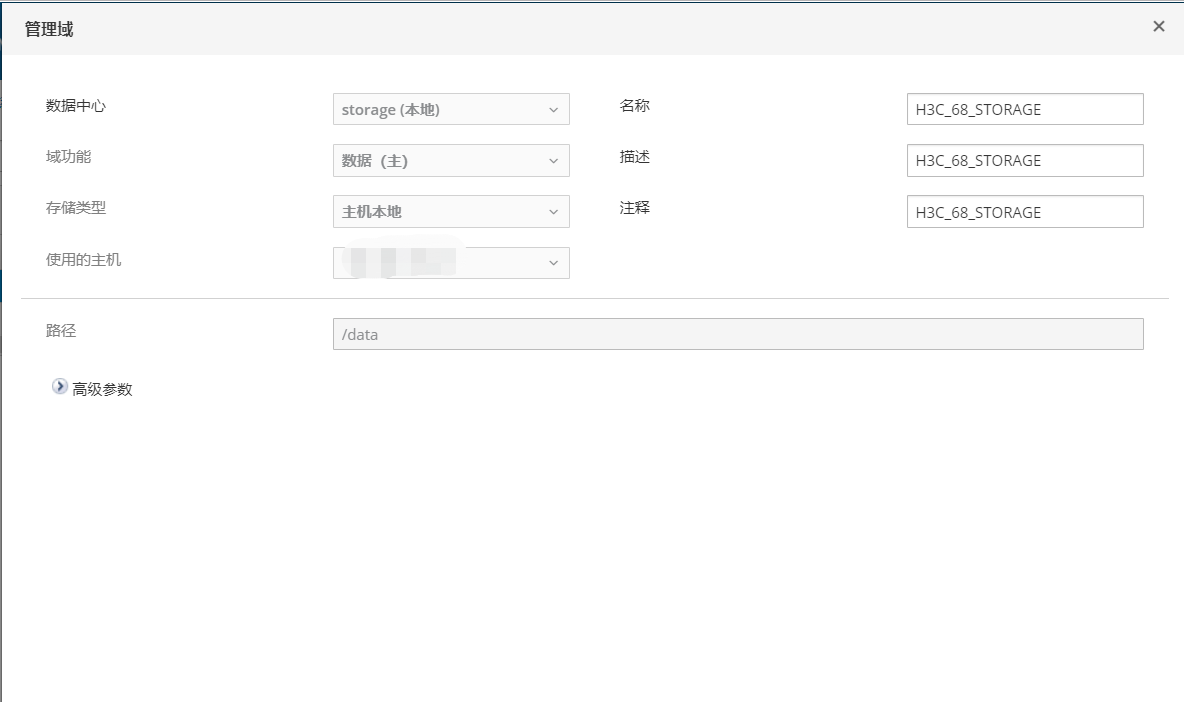The width and height of the screenshot is (1184, 702).
Task: Open the 使用的主机 dropdown
Action: pyautogui.click(x=440, y=263)
